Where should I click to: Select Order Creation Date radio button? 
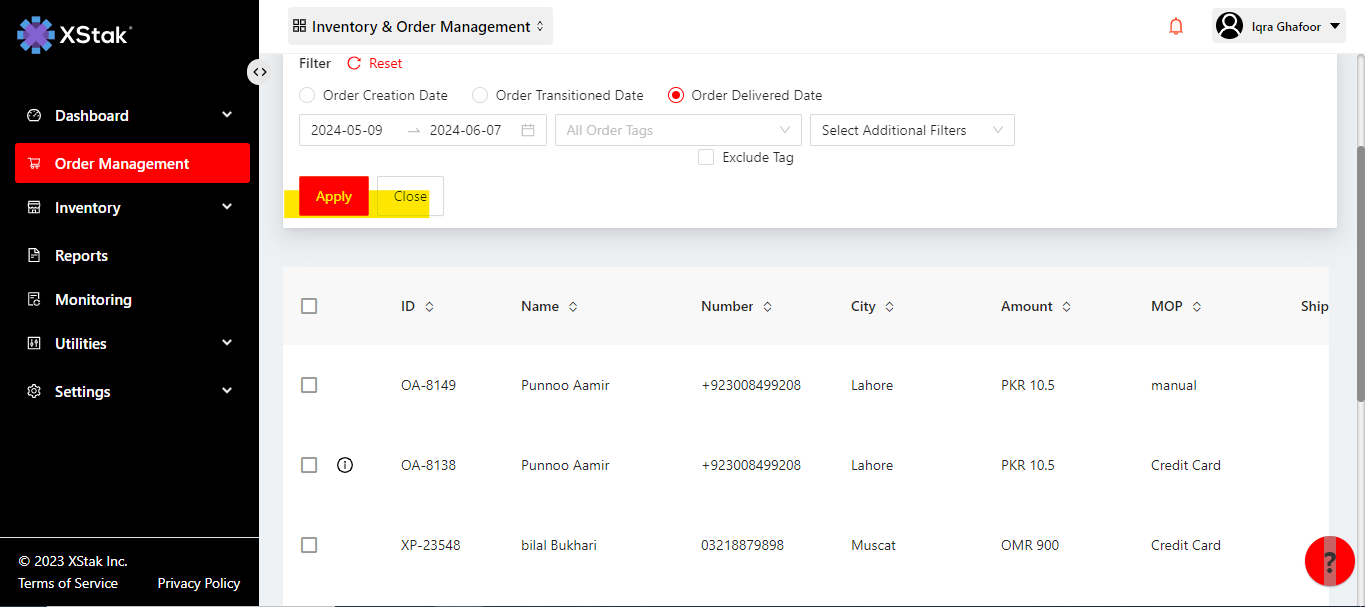307,96
